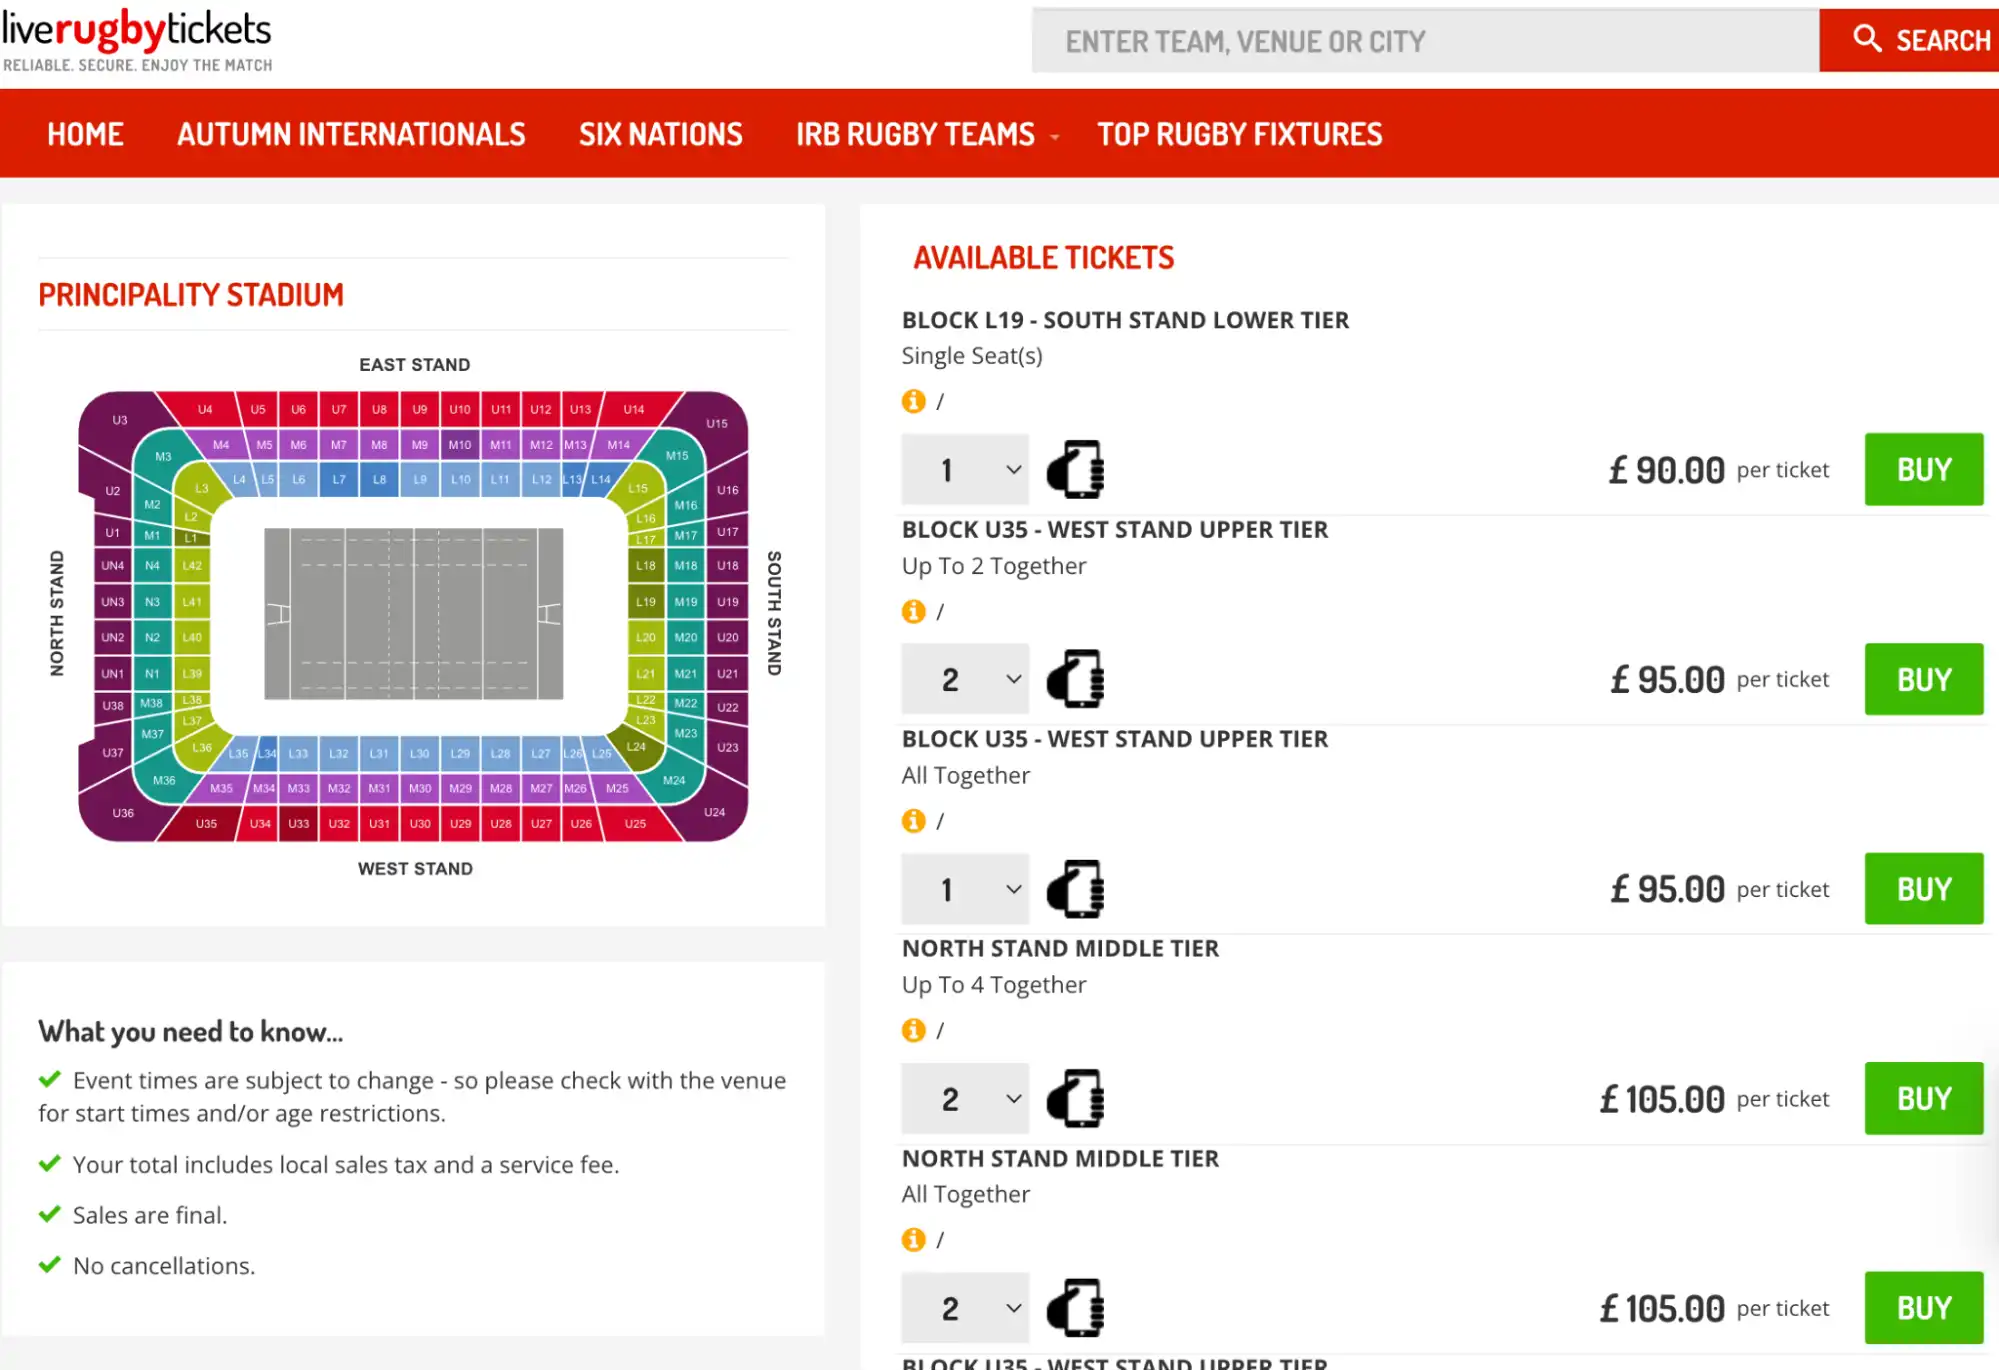Image resolution: width=1999 pixels, height=1371 pixels.
Task: Open info icon for North Stand All Together
Action: click(911, 1239)
